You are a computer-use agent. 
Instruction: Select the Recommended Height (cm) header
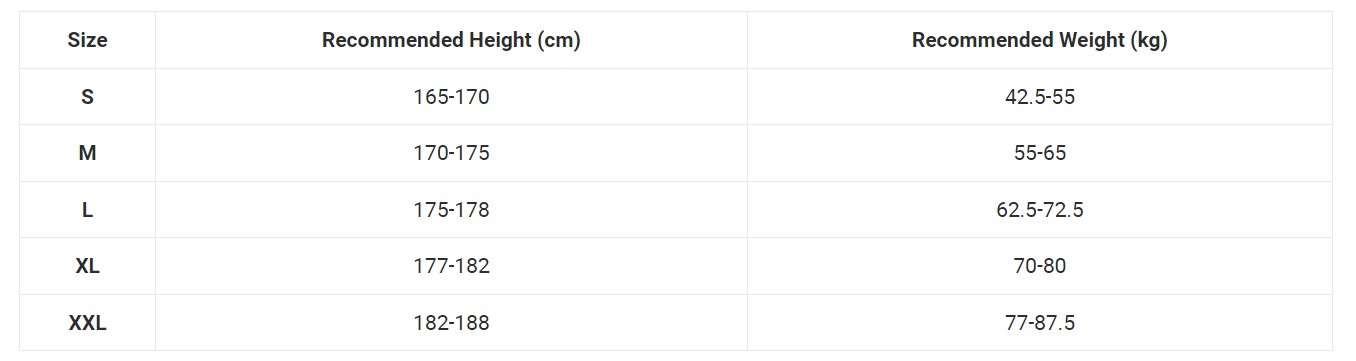451,40
